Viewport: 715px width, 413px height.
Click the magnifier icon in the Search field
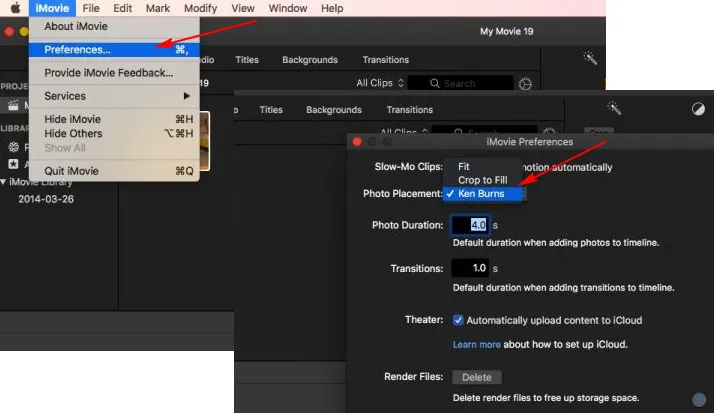(x=435, y=83)
